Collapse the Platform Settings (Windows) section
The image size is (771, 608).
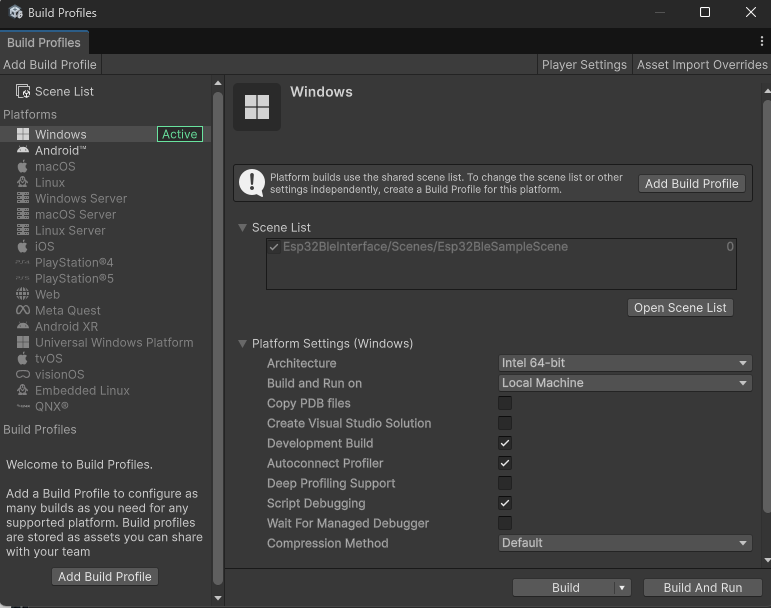(x=242, y=344)
